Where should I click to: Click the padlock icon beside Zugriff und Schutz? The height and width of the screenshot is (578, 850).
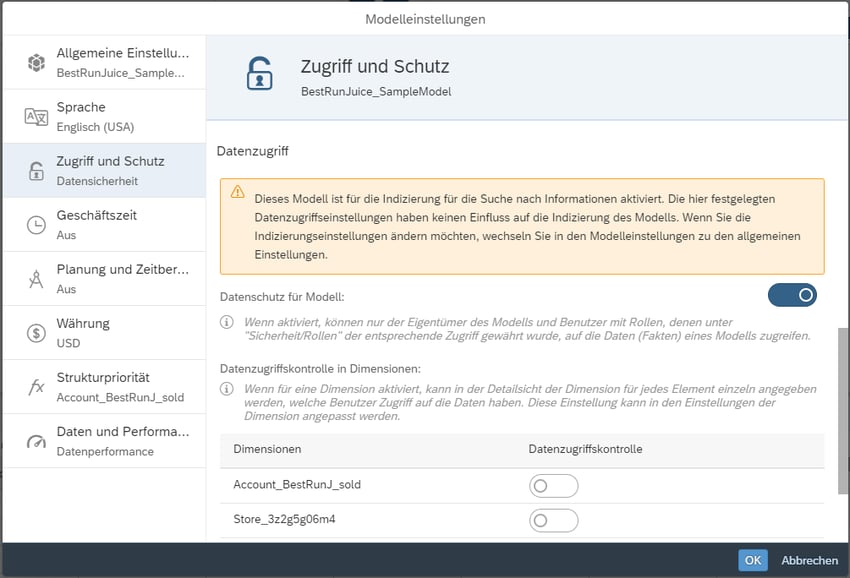36,171
